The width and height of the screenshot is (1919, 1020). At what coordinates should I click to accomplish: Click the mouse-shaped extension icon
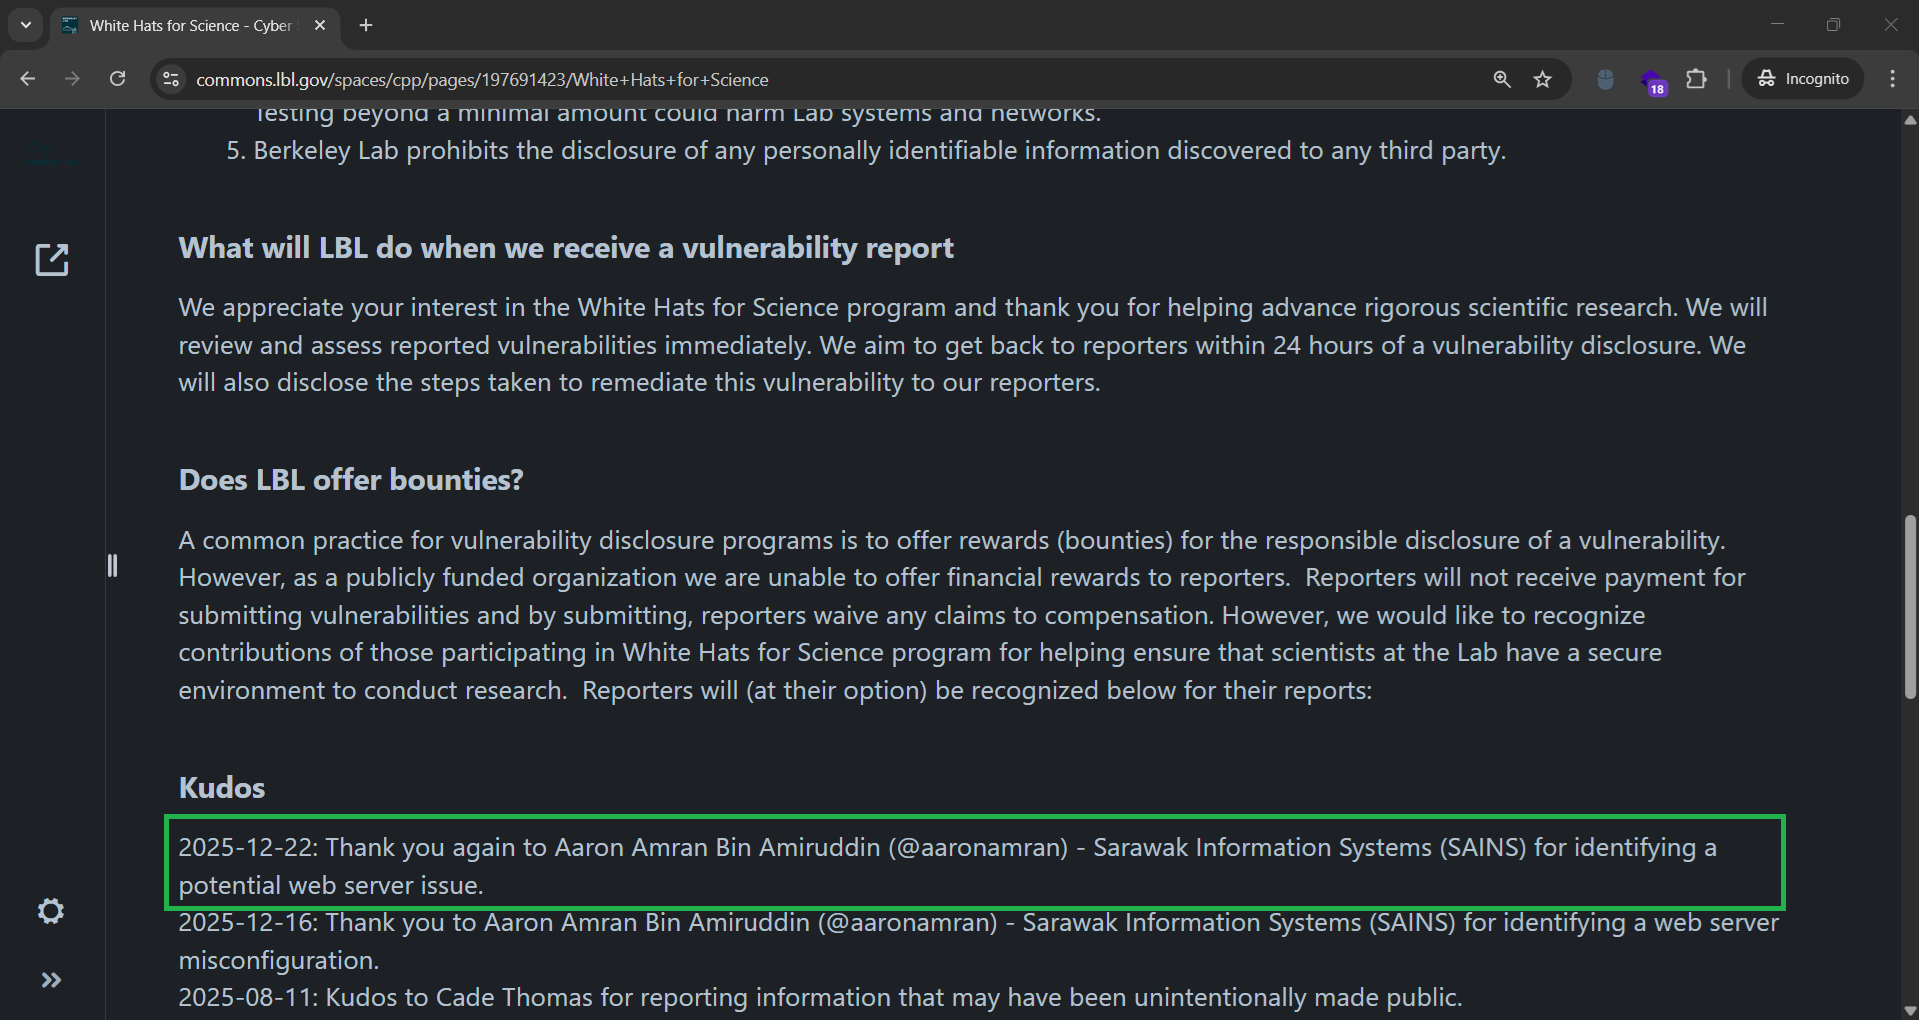click(1605, 79)
